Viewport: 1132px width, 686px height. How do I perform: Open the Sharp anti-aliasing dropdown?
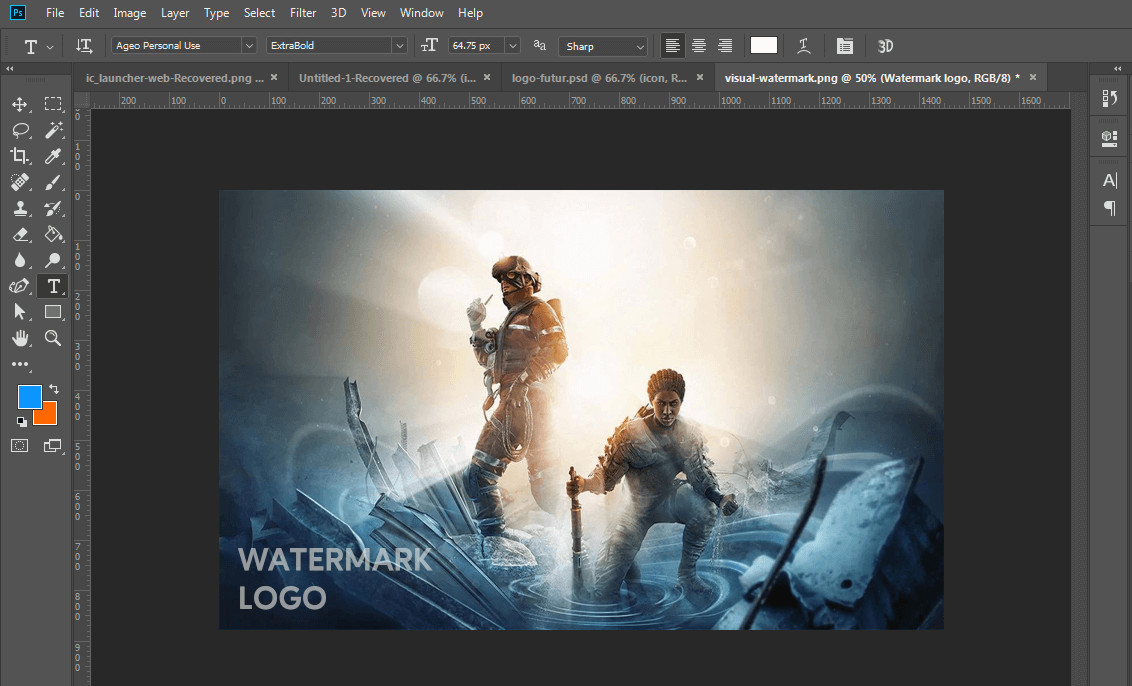[x=603, y=46]
